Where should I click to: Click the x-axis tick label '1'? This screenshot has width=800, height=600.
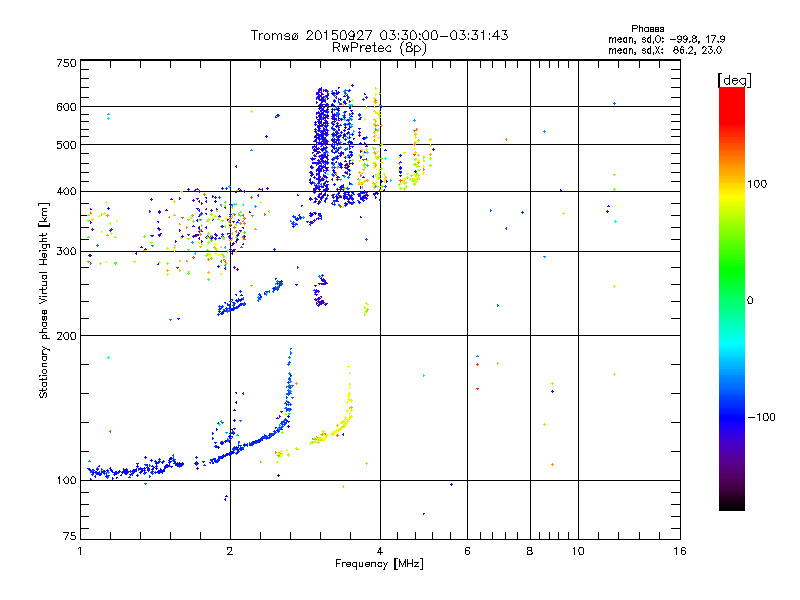(x=80, y=552)
